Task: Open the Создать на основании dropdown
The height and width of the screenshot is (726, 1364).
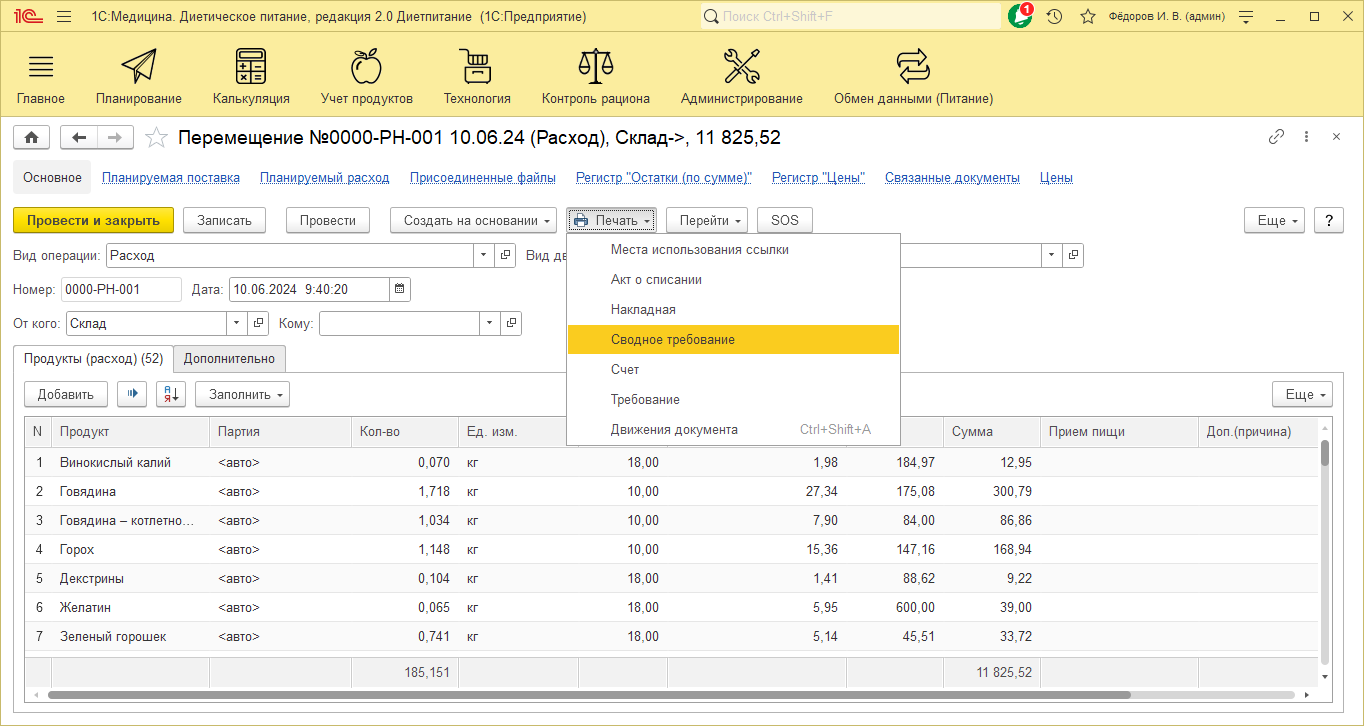Action: point(474,220)
